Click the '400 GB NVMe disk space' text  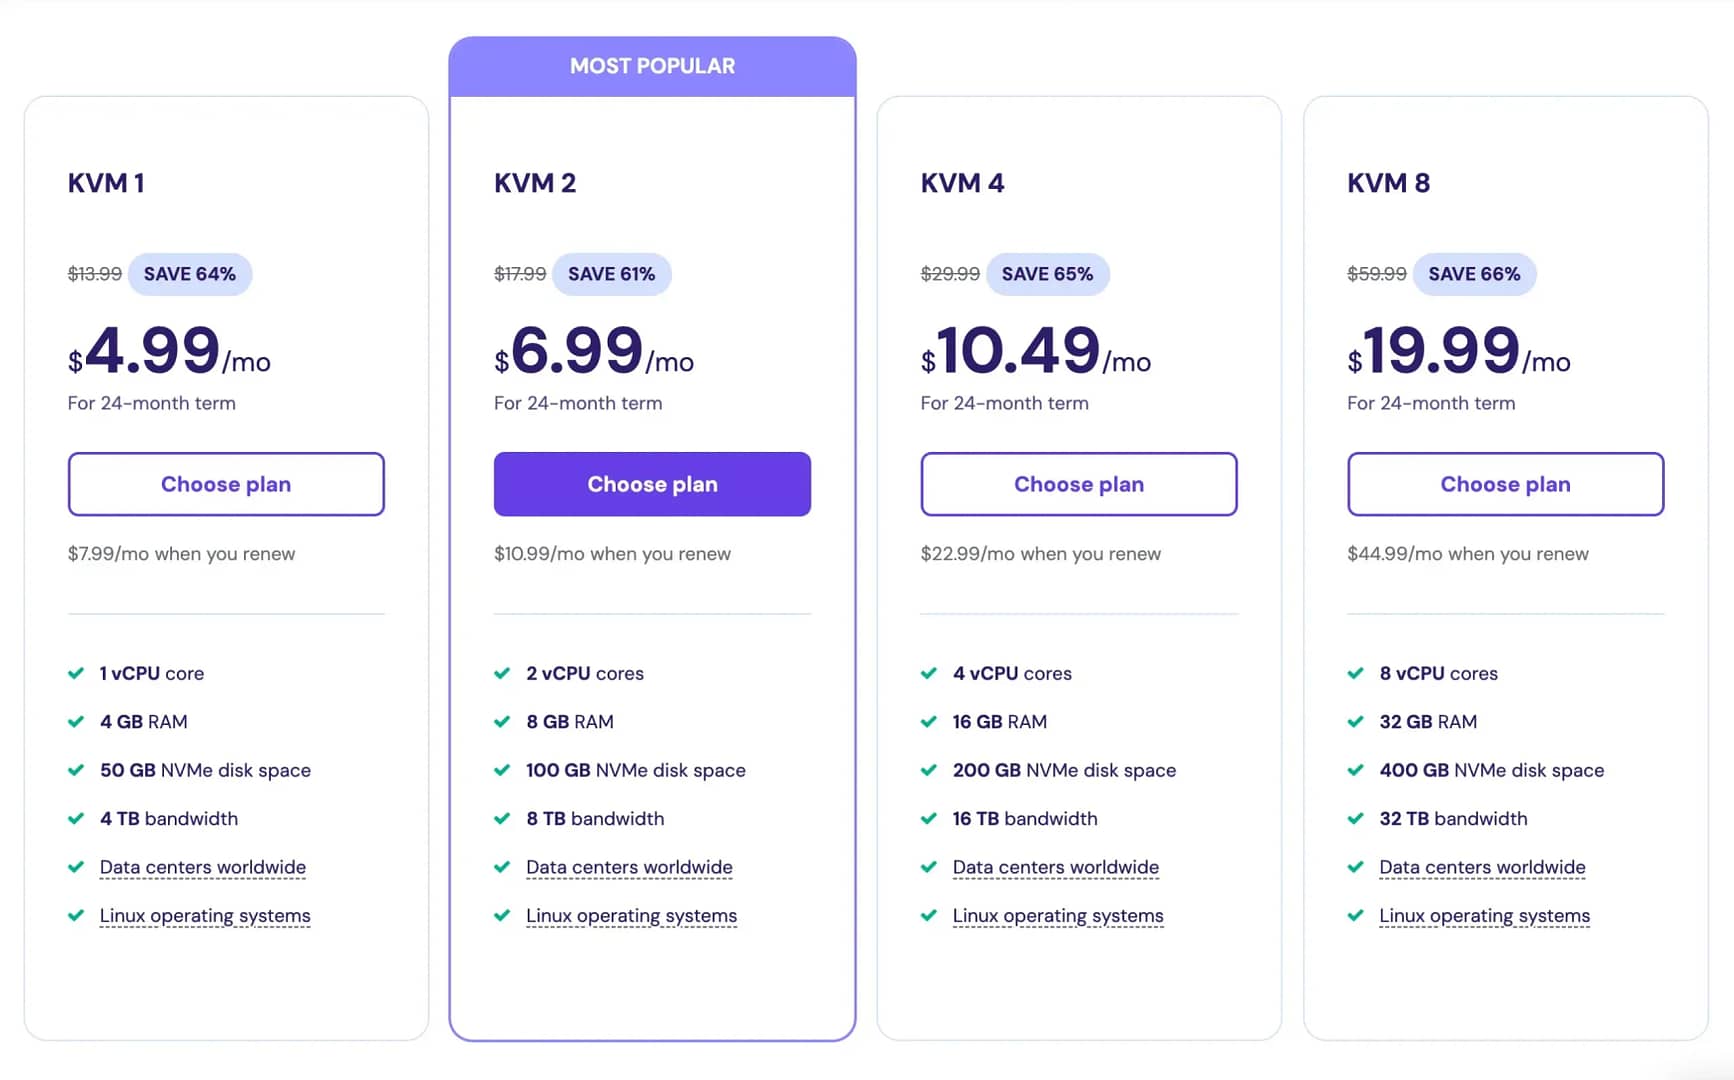pyautogui.click(x=1492, y=770)
